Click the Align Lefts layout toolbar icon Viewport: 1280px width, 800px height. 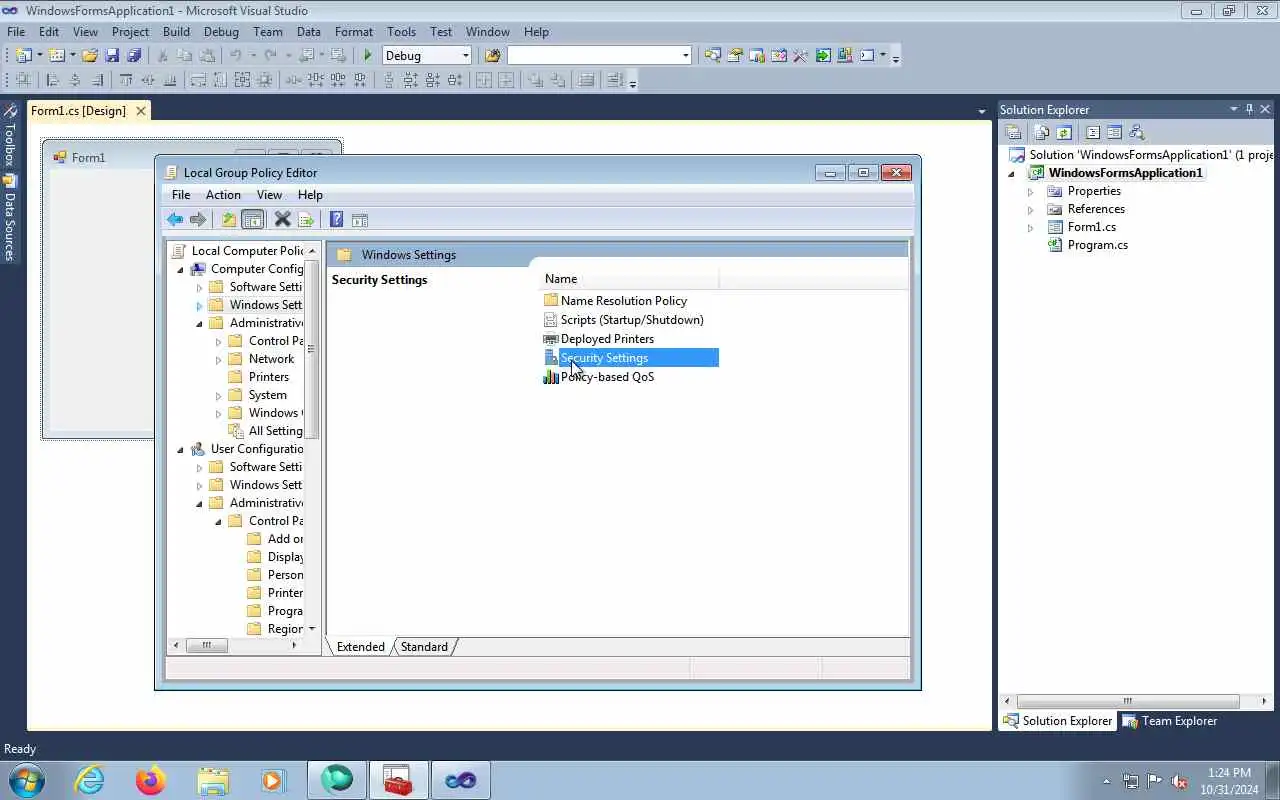click(x=52, y=80)
